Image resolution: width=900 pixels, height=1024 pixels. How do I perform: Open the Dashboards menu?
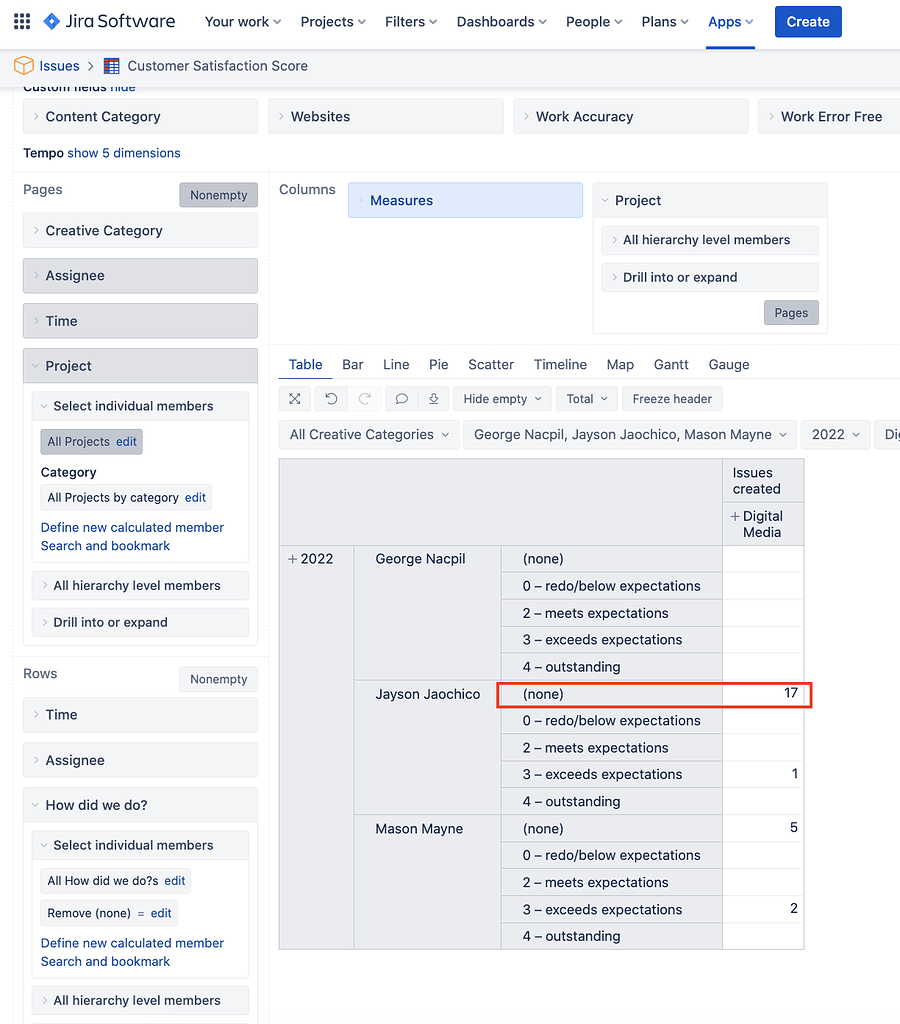point(501,21)
